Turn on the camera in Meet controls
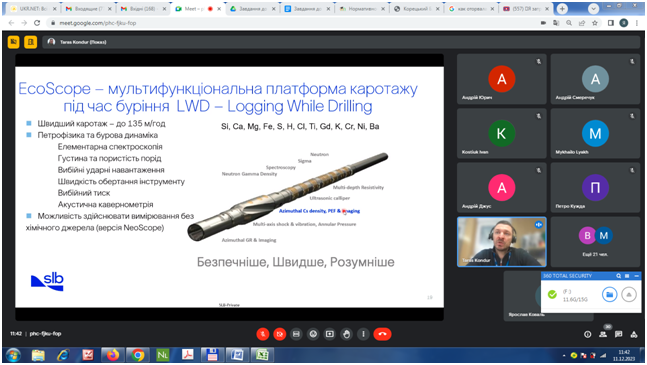This screenshot has height=365, width=647. [x=280, y=334]
